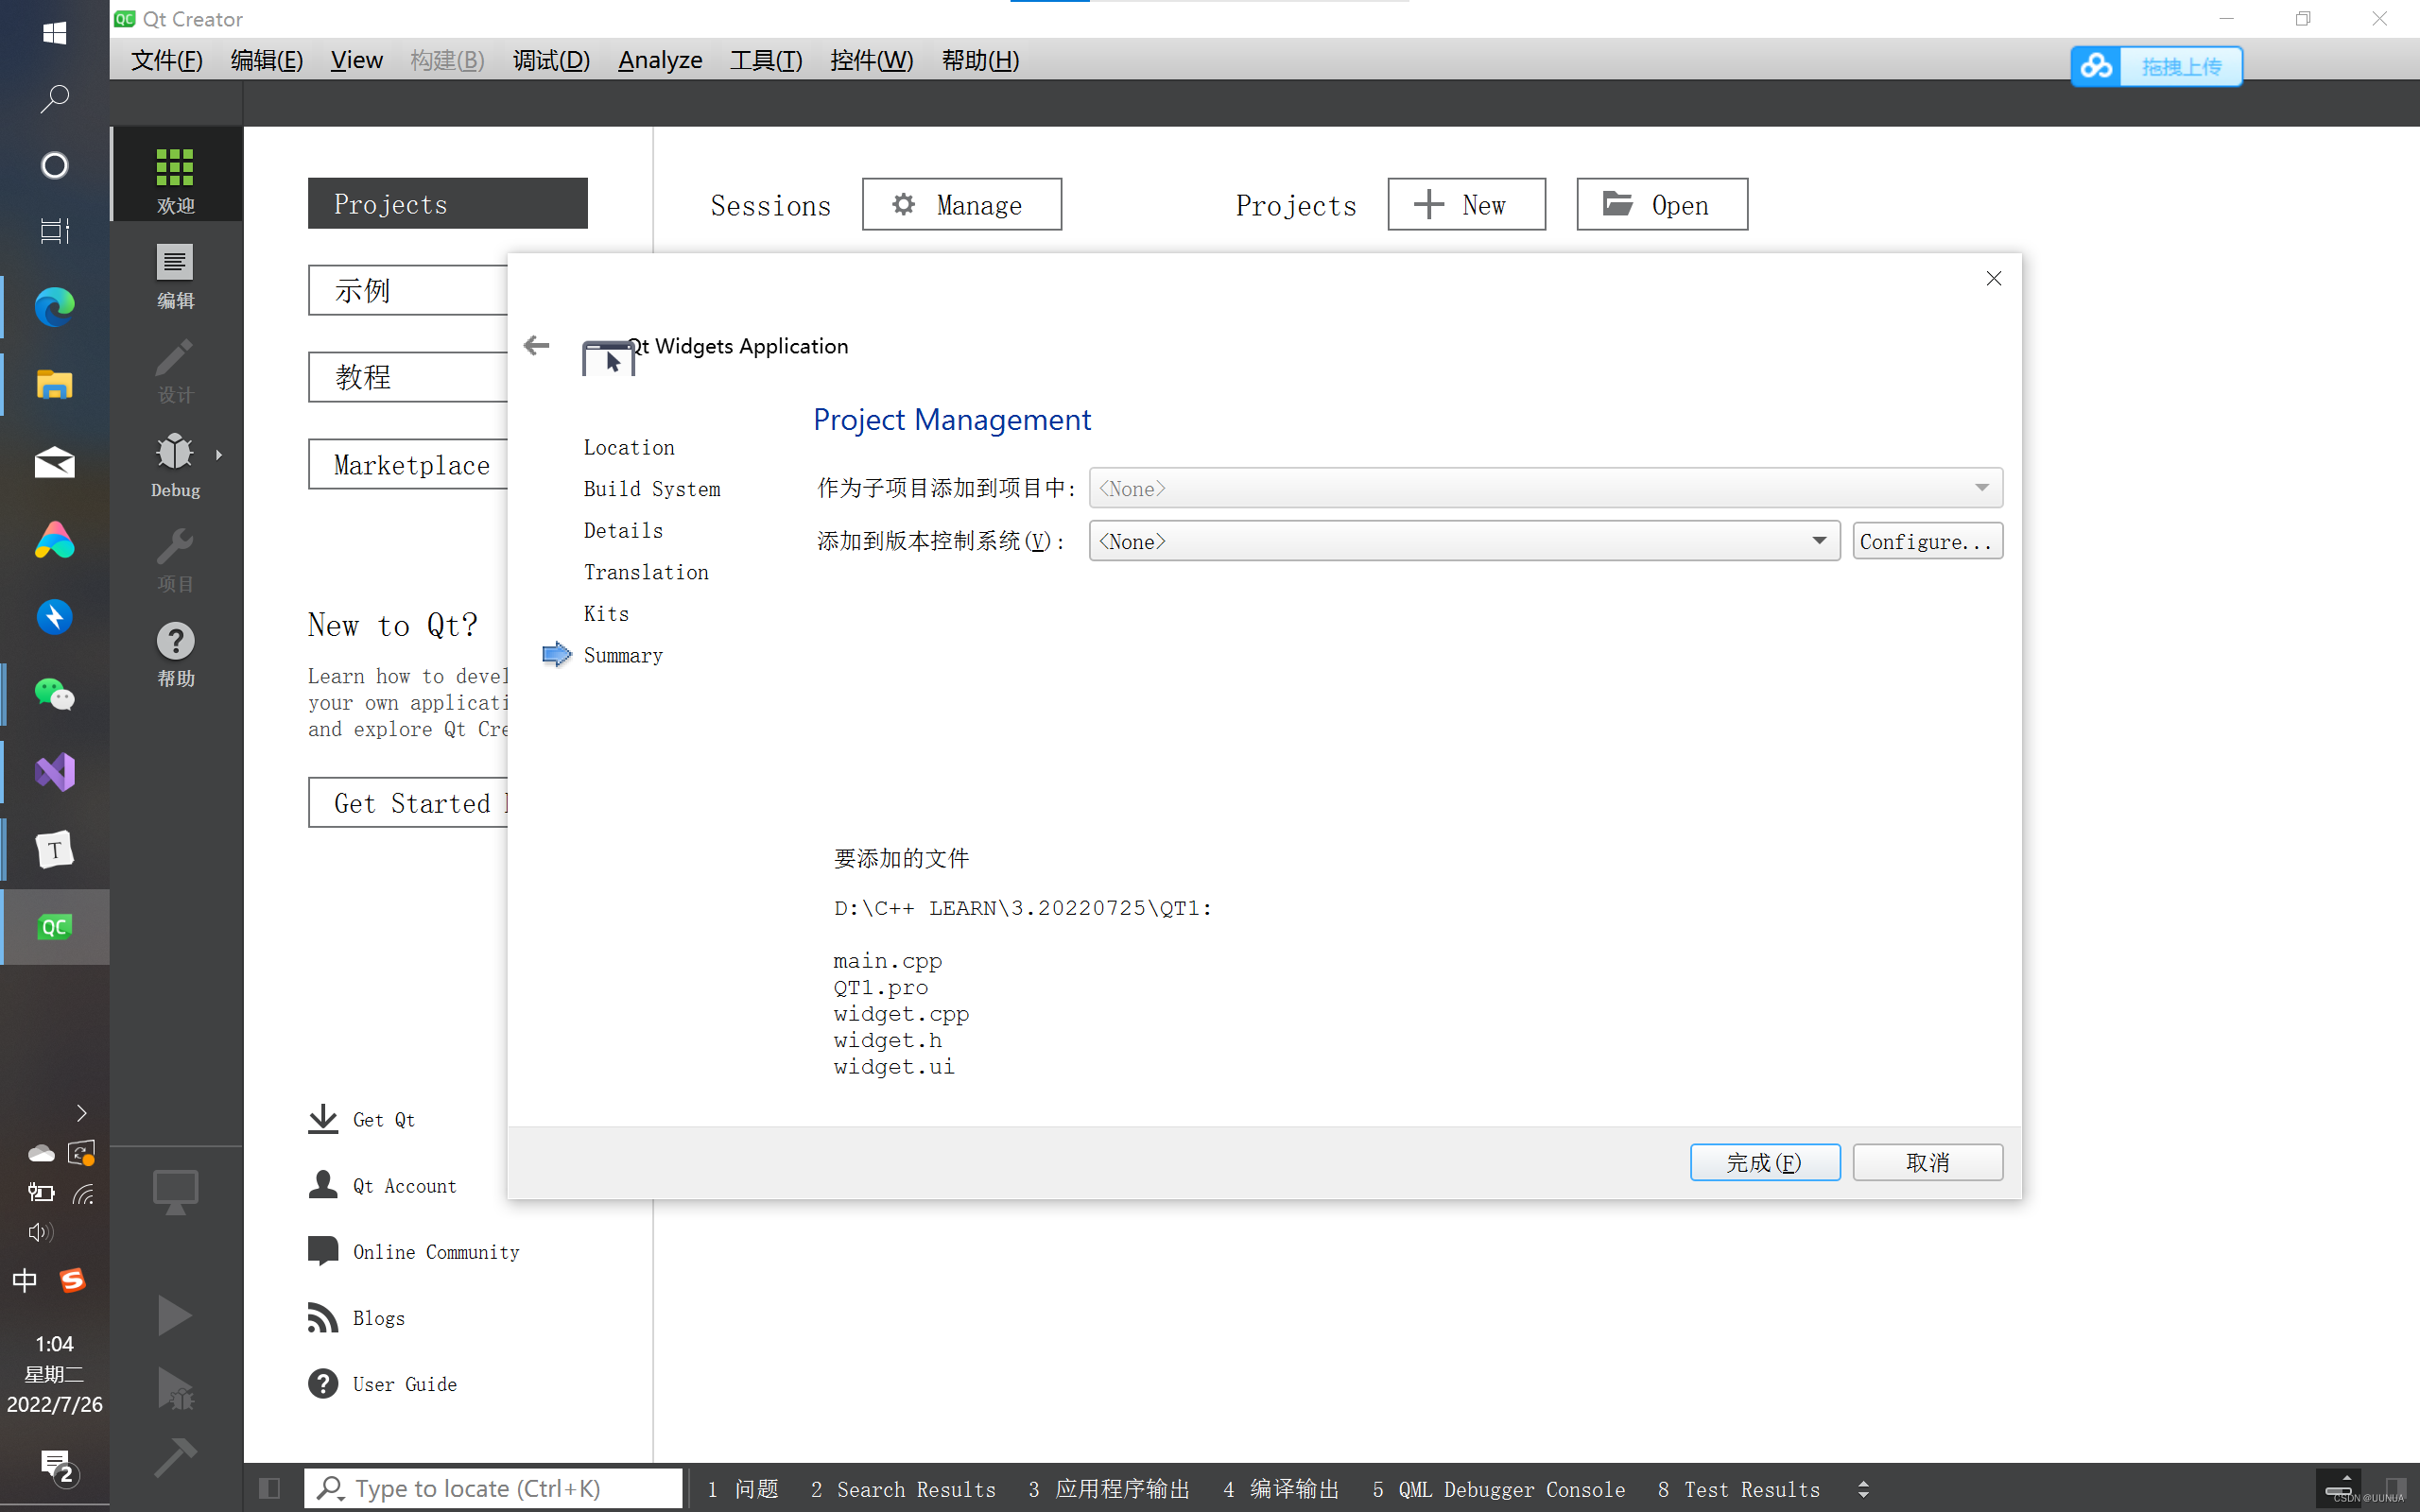This screenshot has height=1512, width=2420.
Task: Open Windows Start menu
Action: point(54,32)
